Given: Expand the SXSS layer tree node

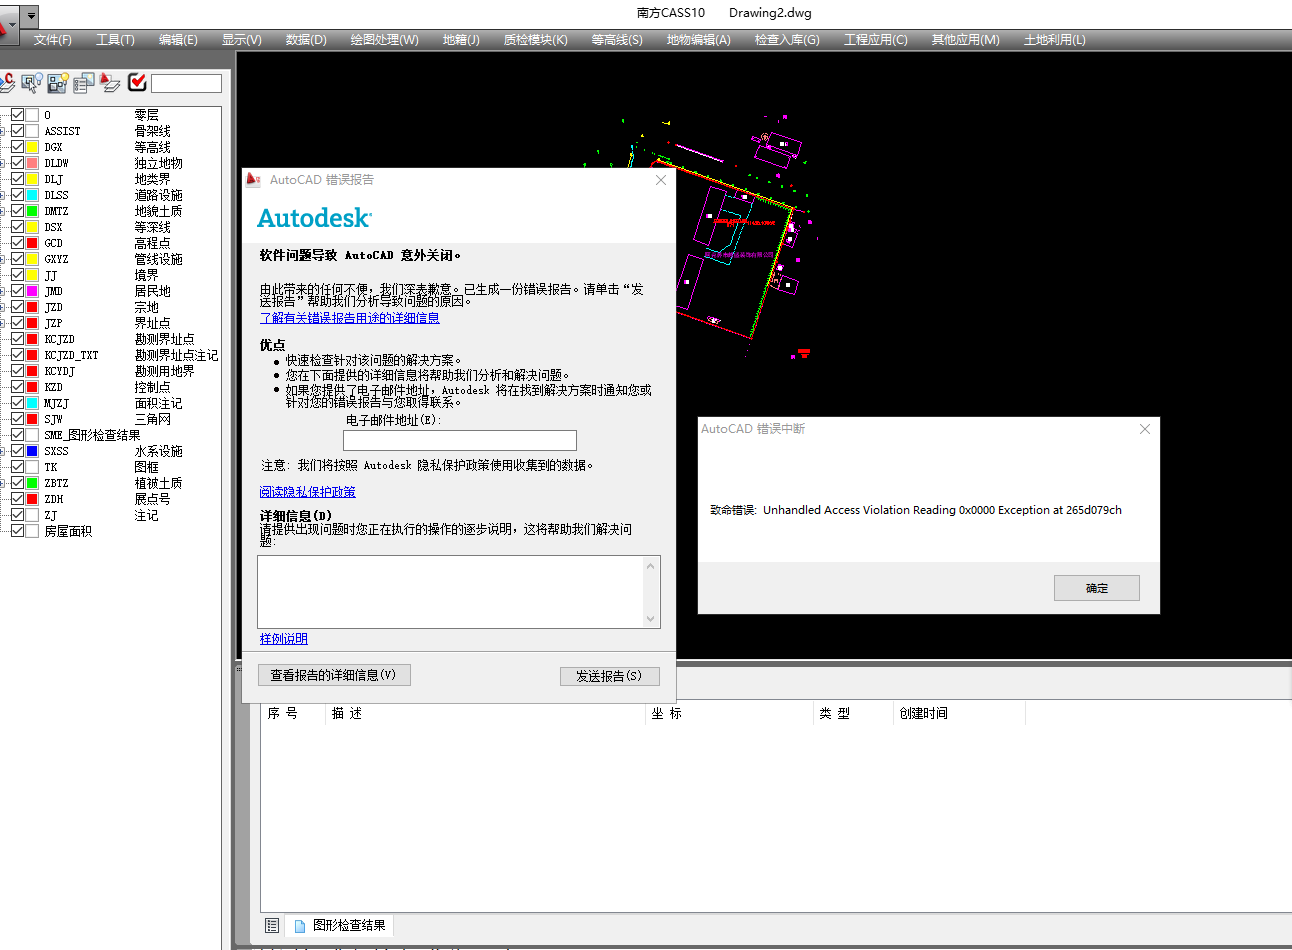Looking at the screenshot, I should point(3,451).
